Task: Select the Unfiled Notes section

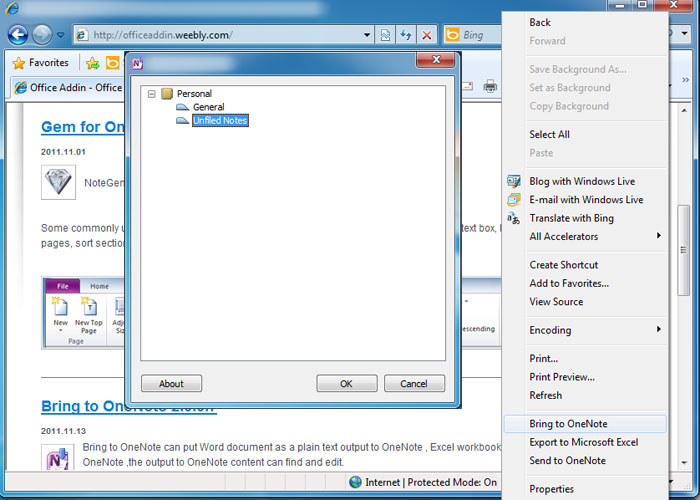Action: pyautogui.click(x=220, y=121)
